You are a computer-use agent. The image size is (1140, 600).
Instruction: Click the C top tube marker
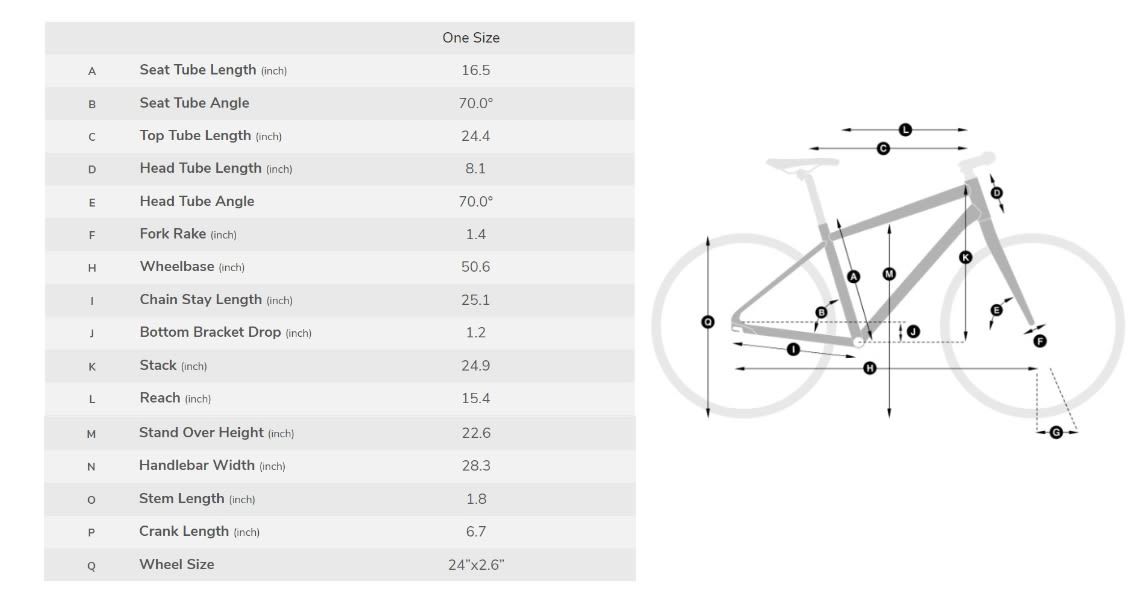pos(883,148)
